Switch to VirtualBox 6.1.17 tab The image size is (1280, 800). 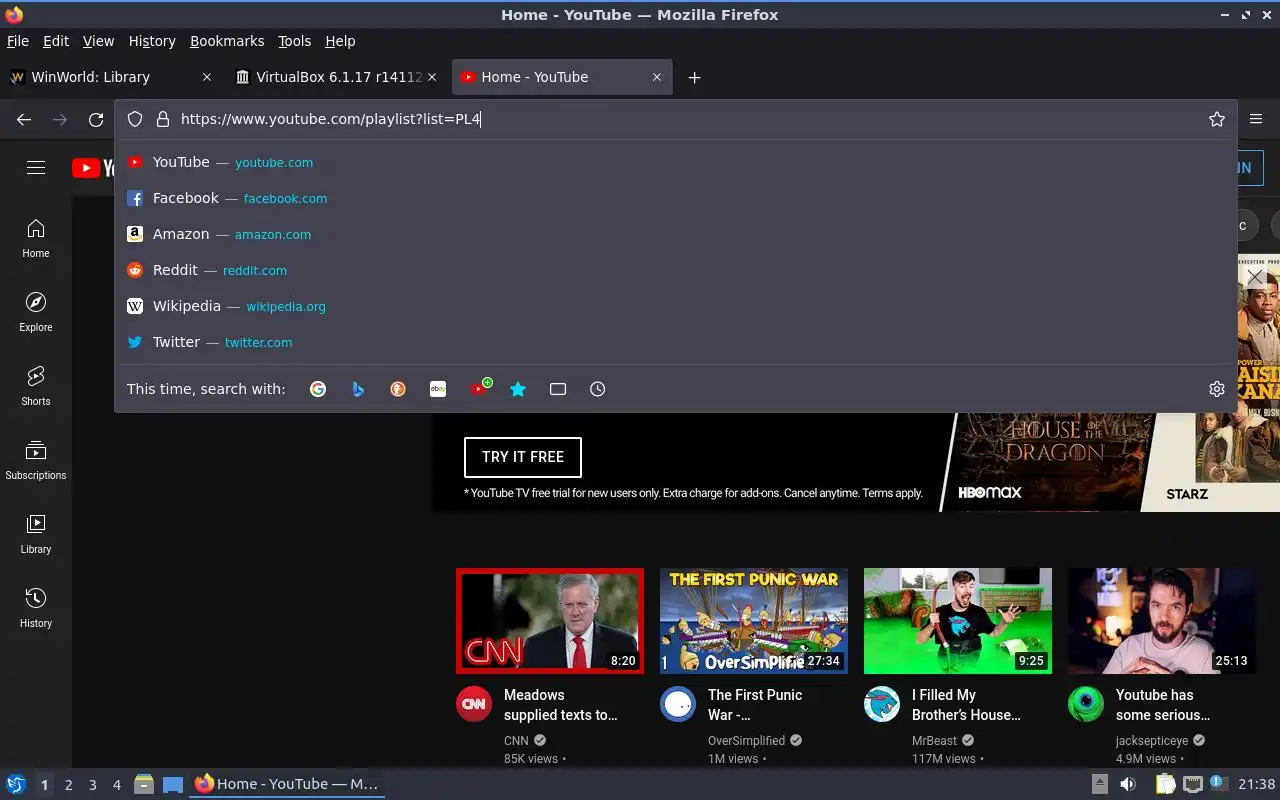click(x=338, y=77)
